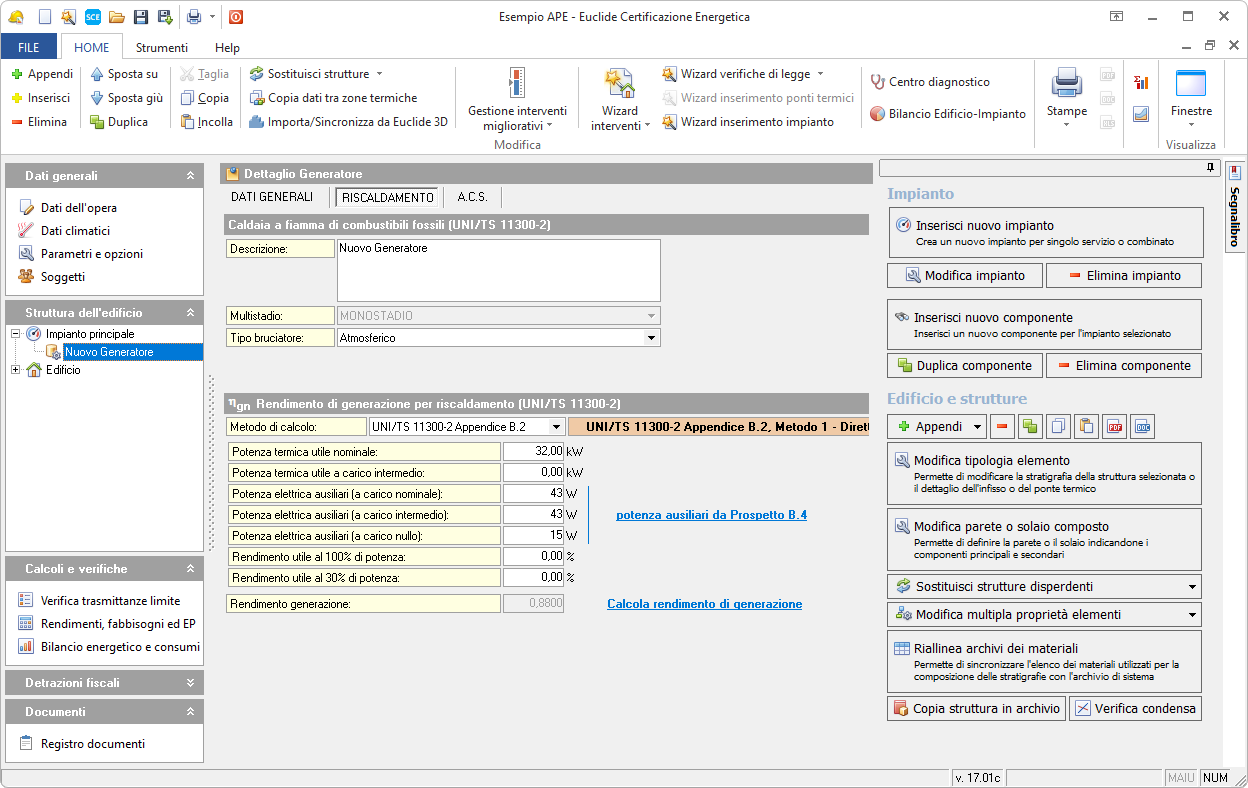Click the red minus icon next to Appendi
Screen dimensions: 1248x788
(x=1003, y=427)
